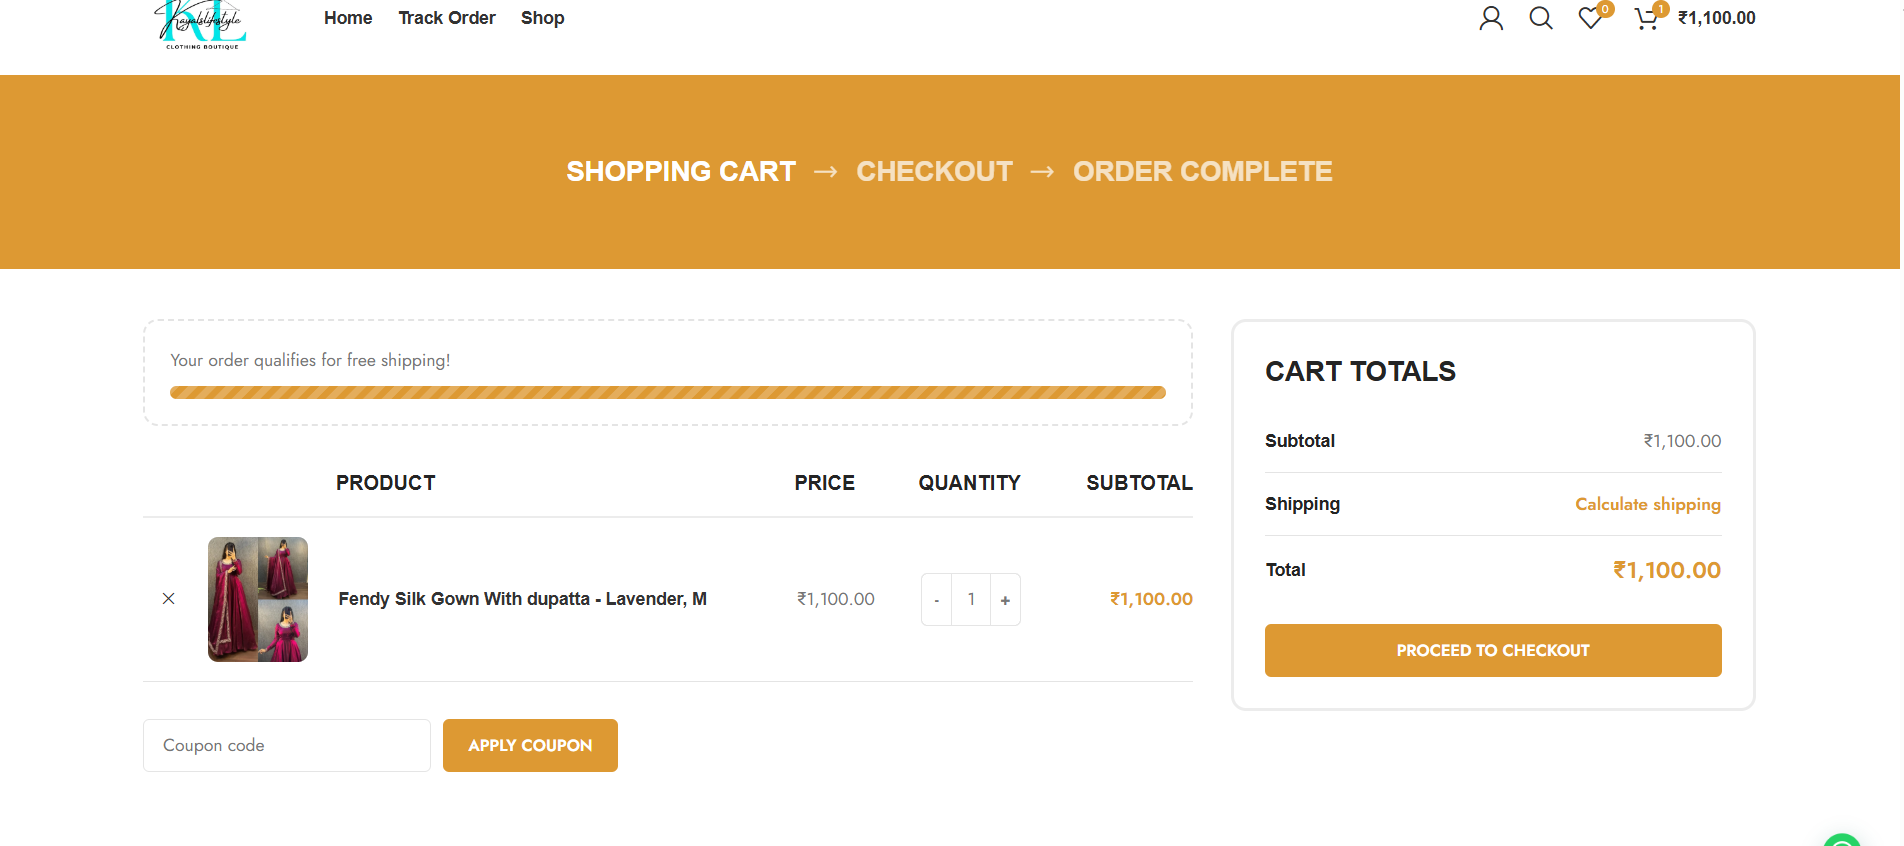Open the user account icon

1491,18
